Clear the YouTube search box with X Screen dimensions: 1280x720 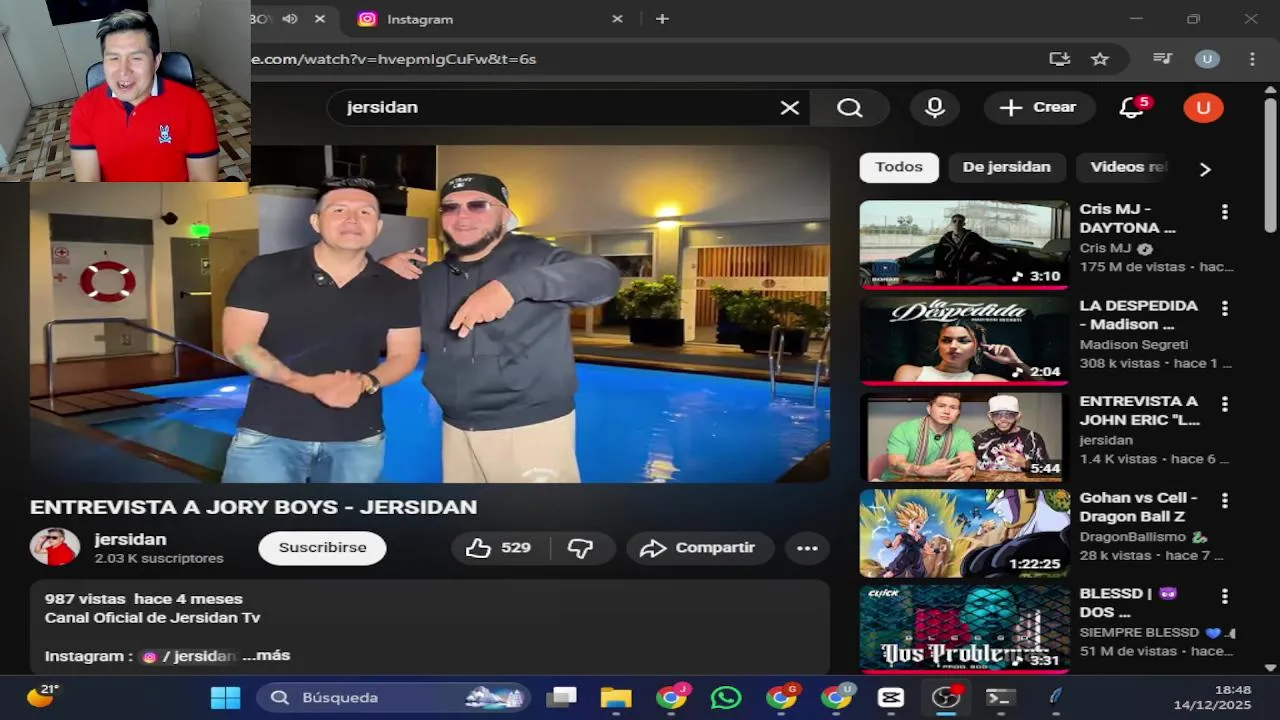click(x=790, y=108)
